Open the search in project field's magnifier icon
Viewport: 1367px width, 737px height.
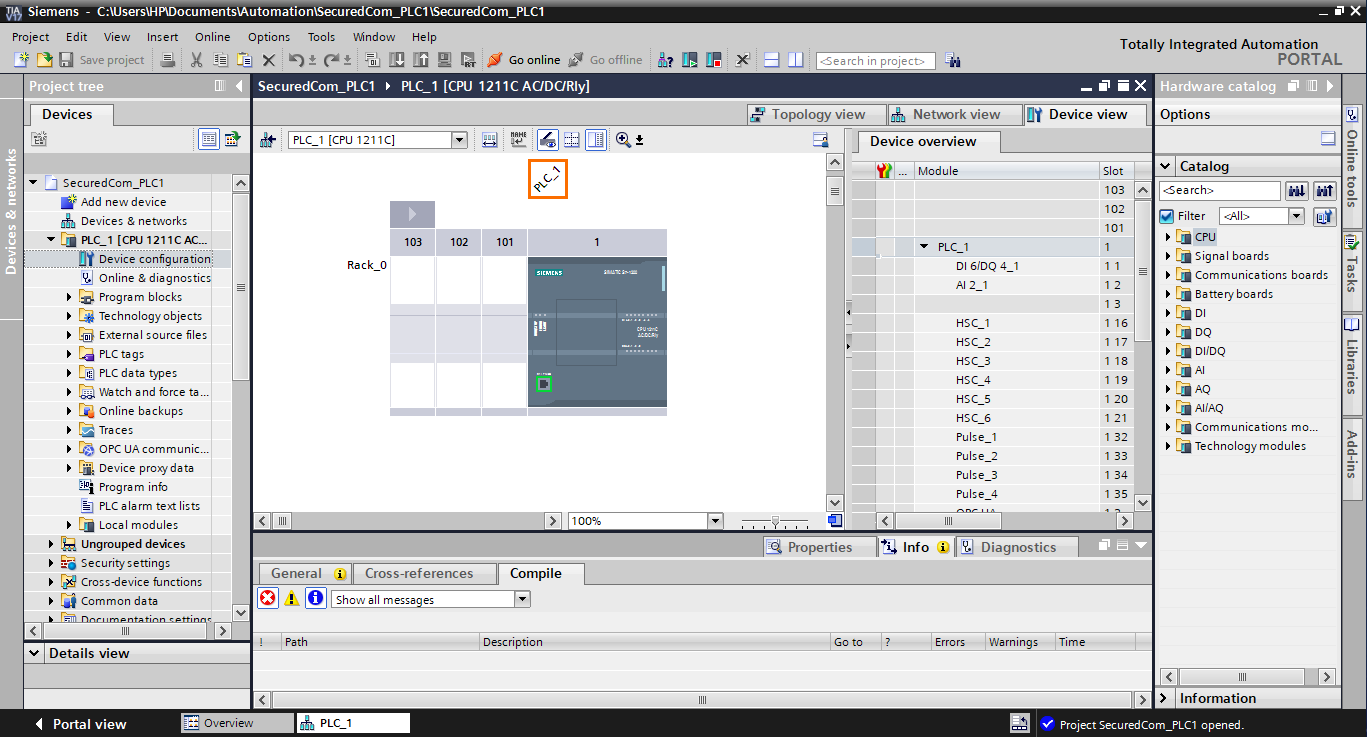pos(952,60)
